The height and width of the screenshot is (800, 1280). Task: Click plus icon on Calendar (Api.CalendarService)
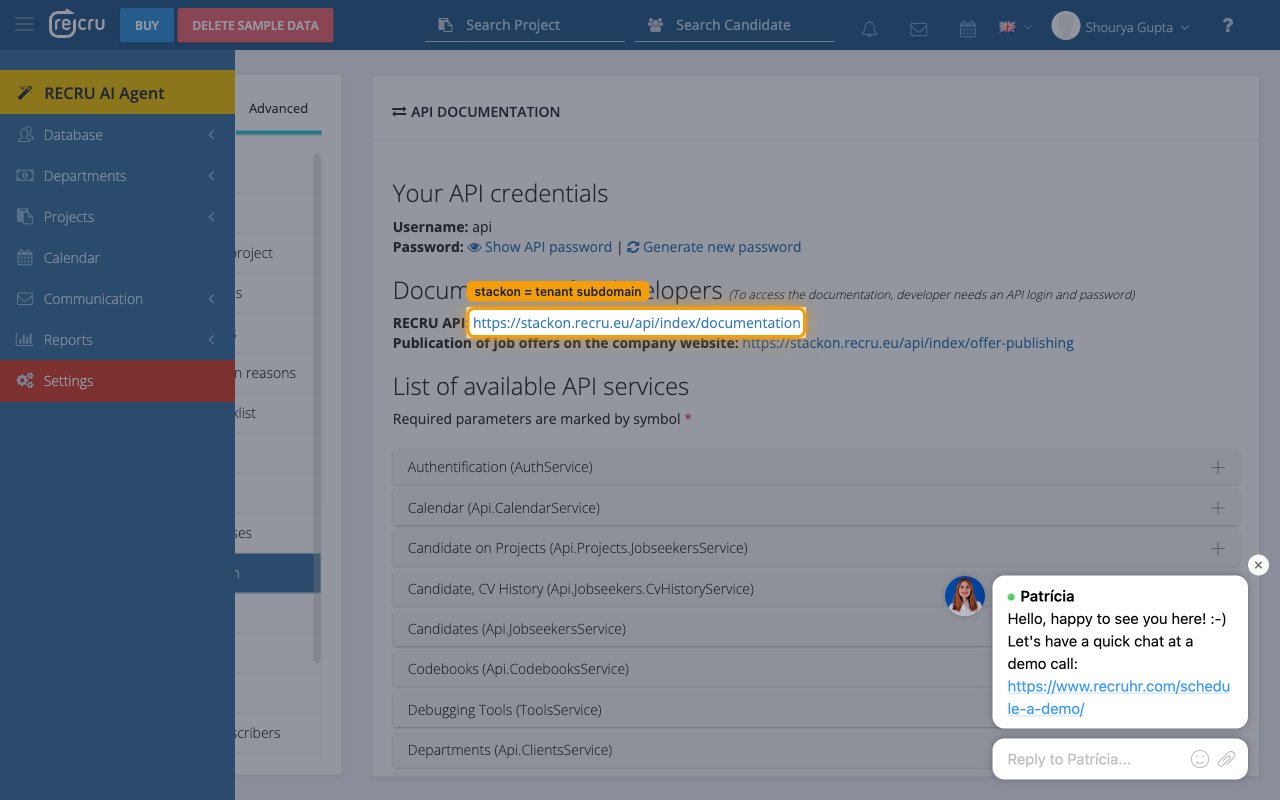tap(1218, 508)
